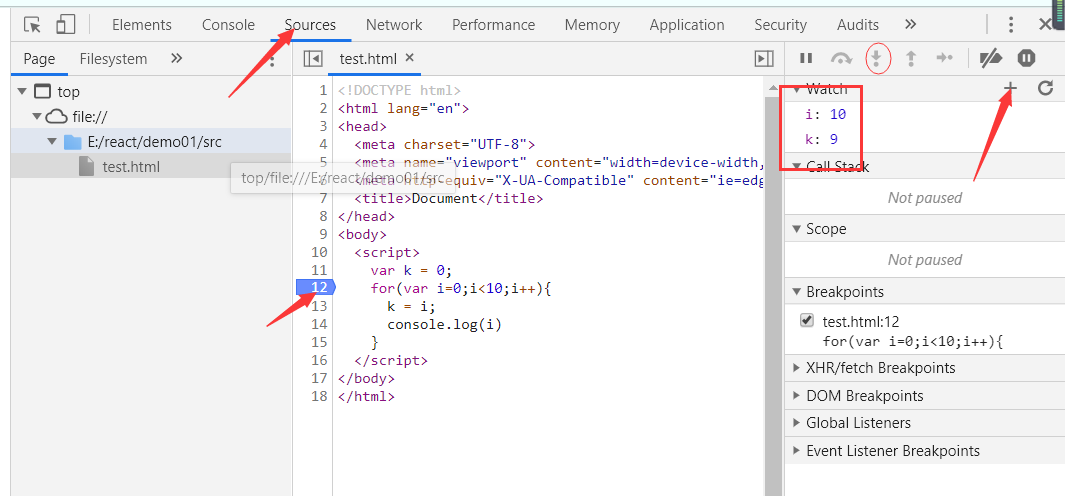Toggle the device toolbar icon
1065x496 pixels.
click(65, 25)
